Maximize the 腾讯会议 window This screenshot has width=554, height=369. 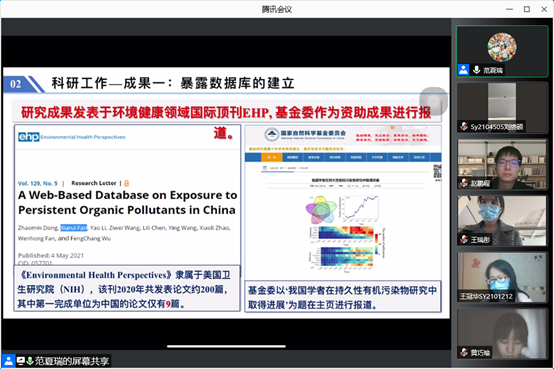[527, 9]
